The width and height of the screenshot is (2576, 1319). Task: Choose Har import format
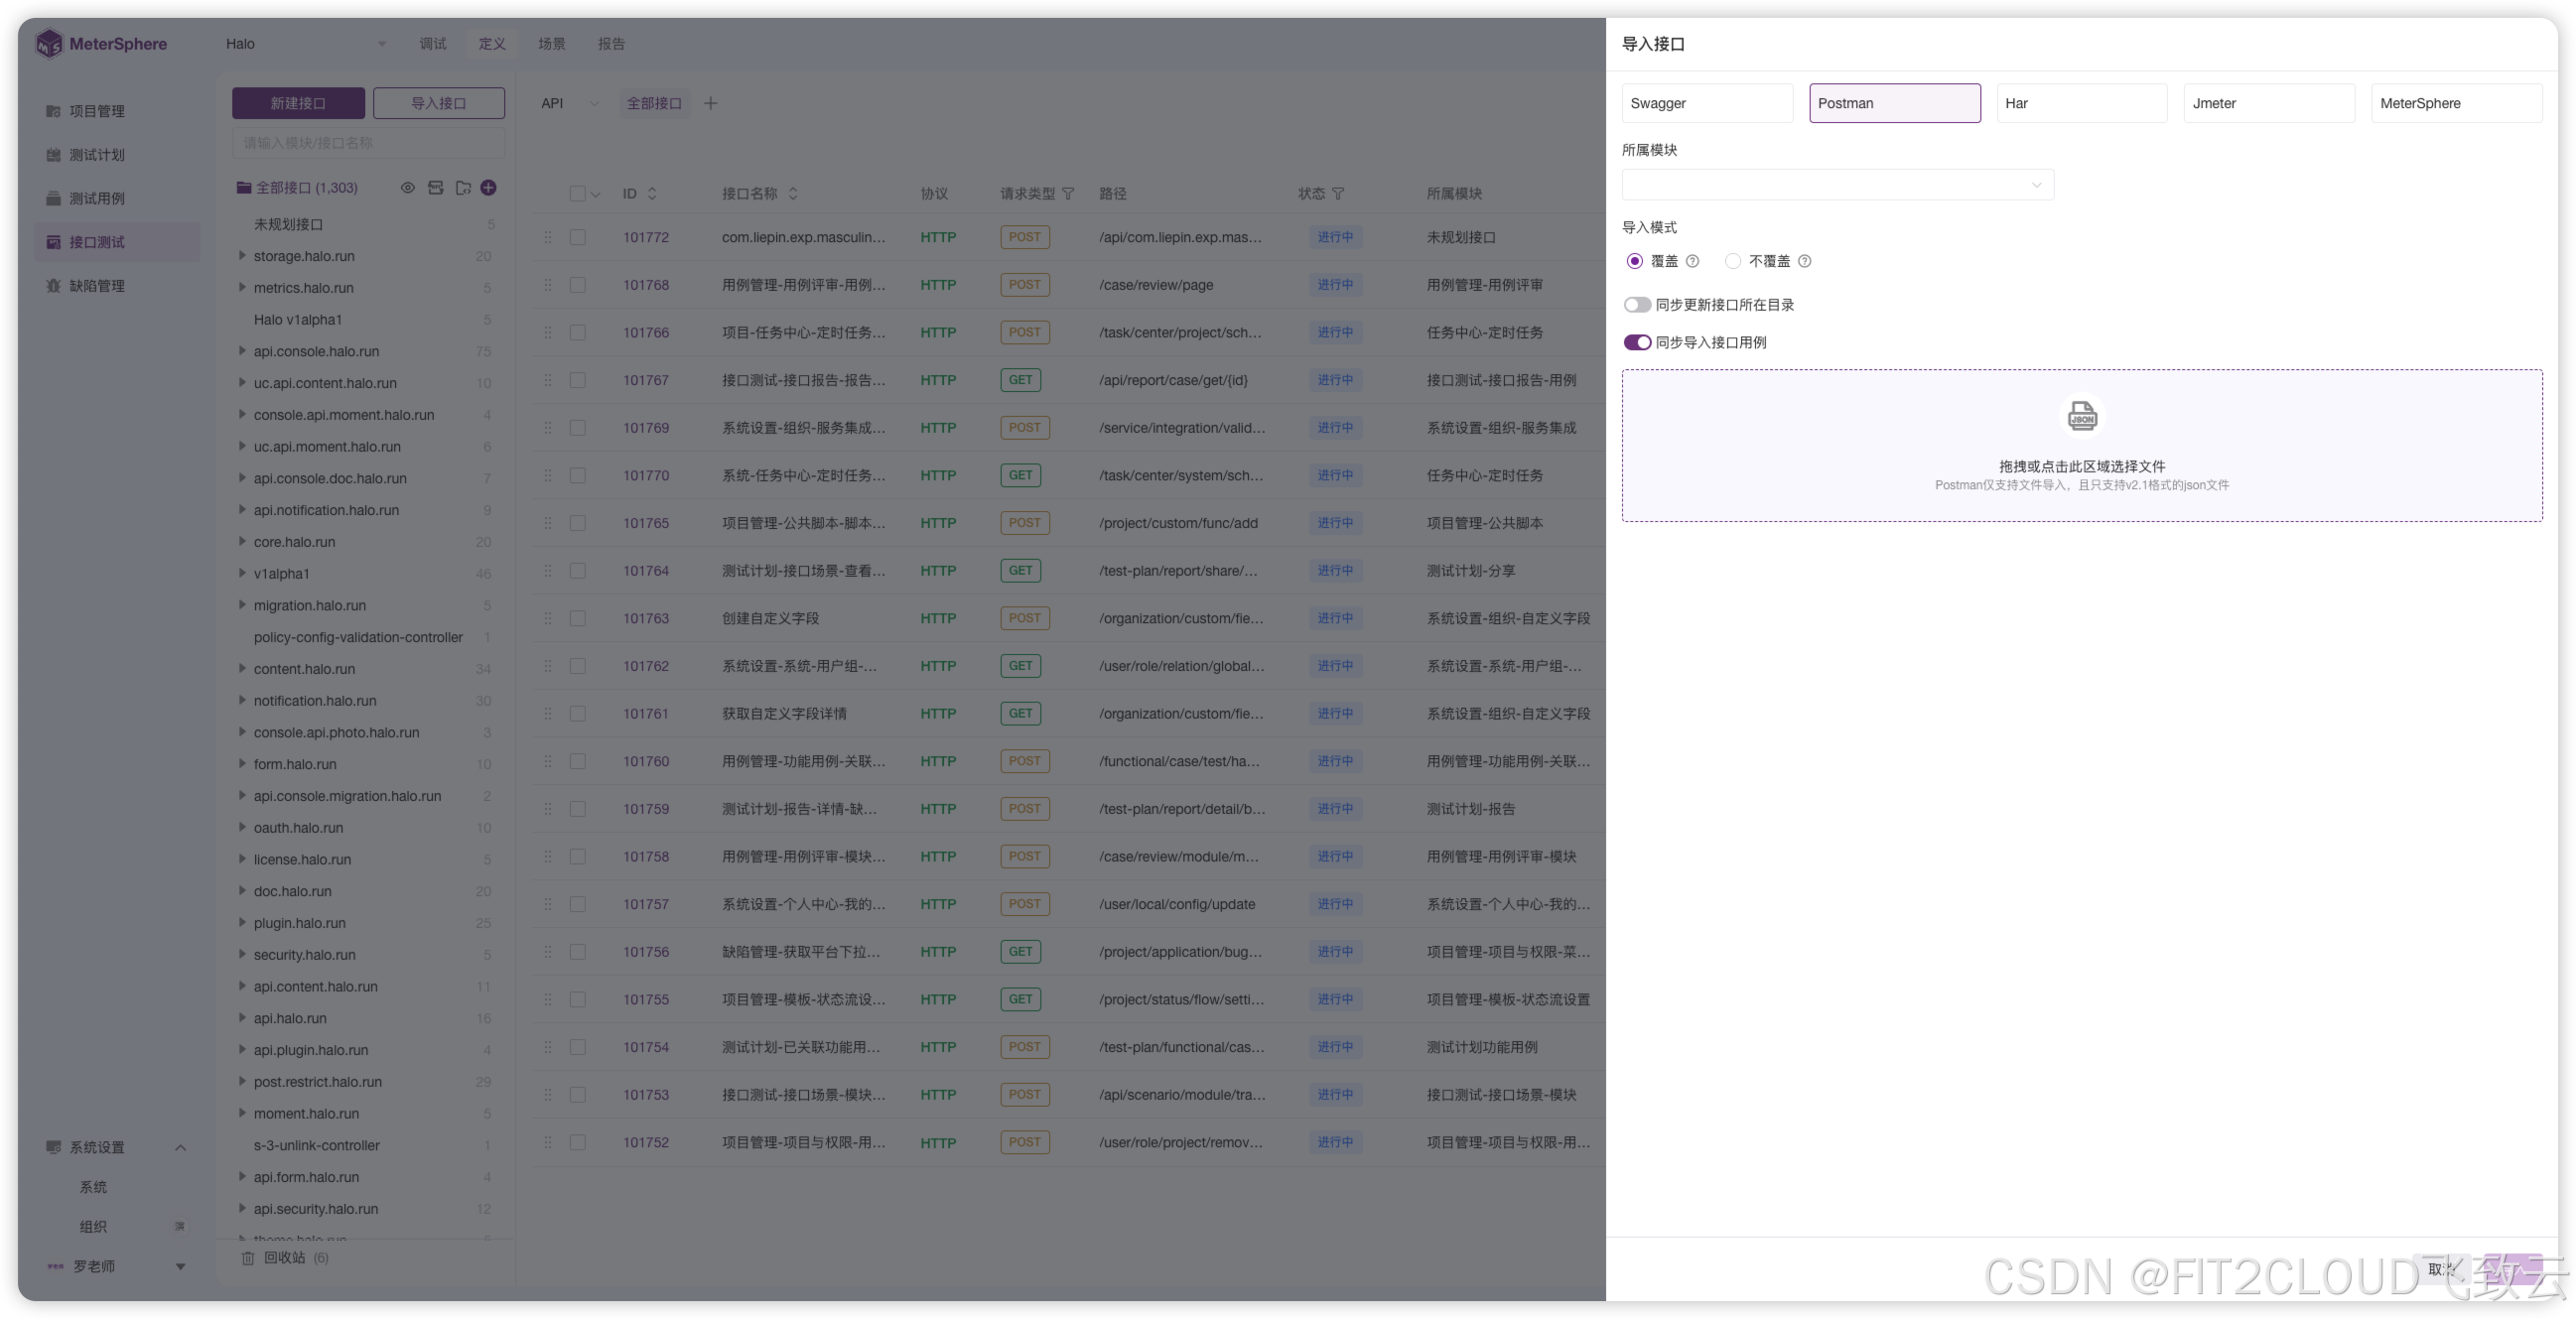pyautogui.click(x=2082, y=103)
